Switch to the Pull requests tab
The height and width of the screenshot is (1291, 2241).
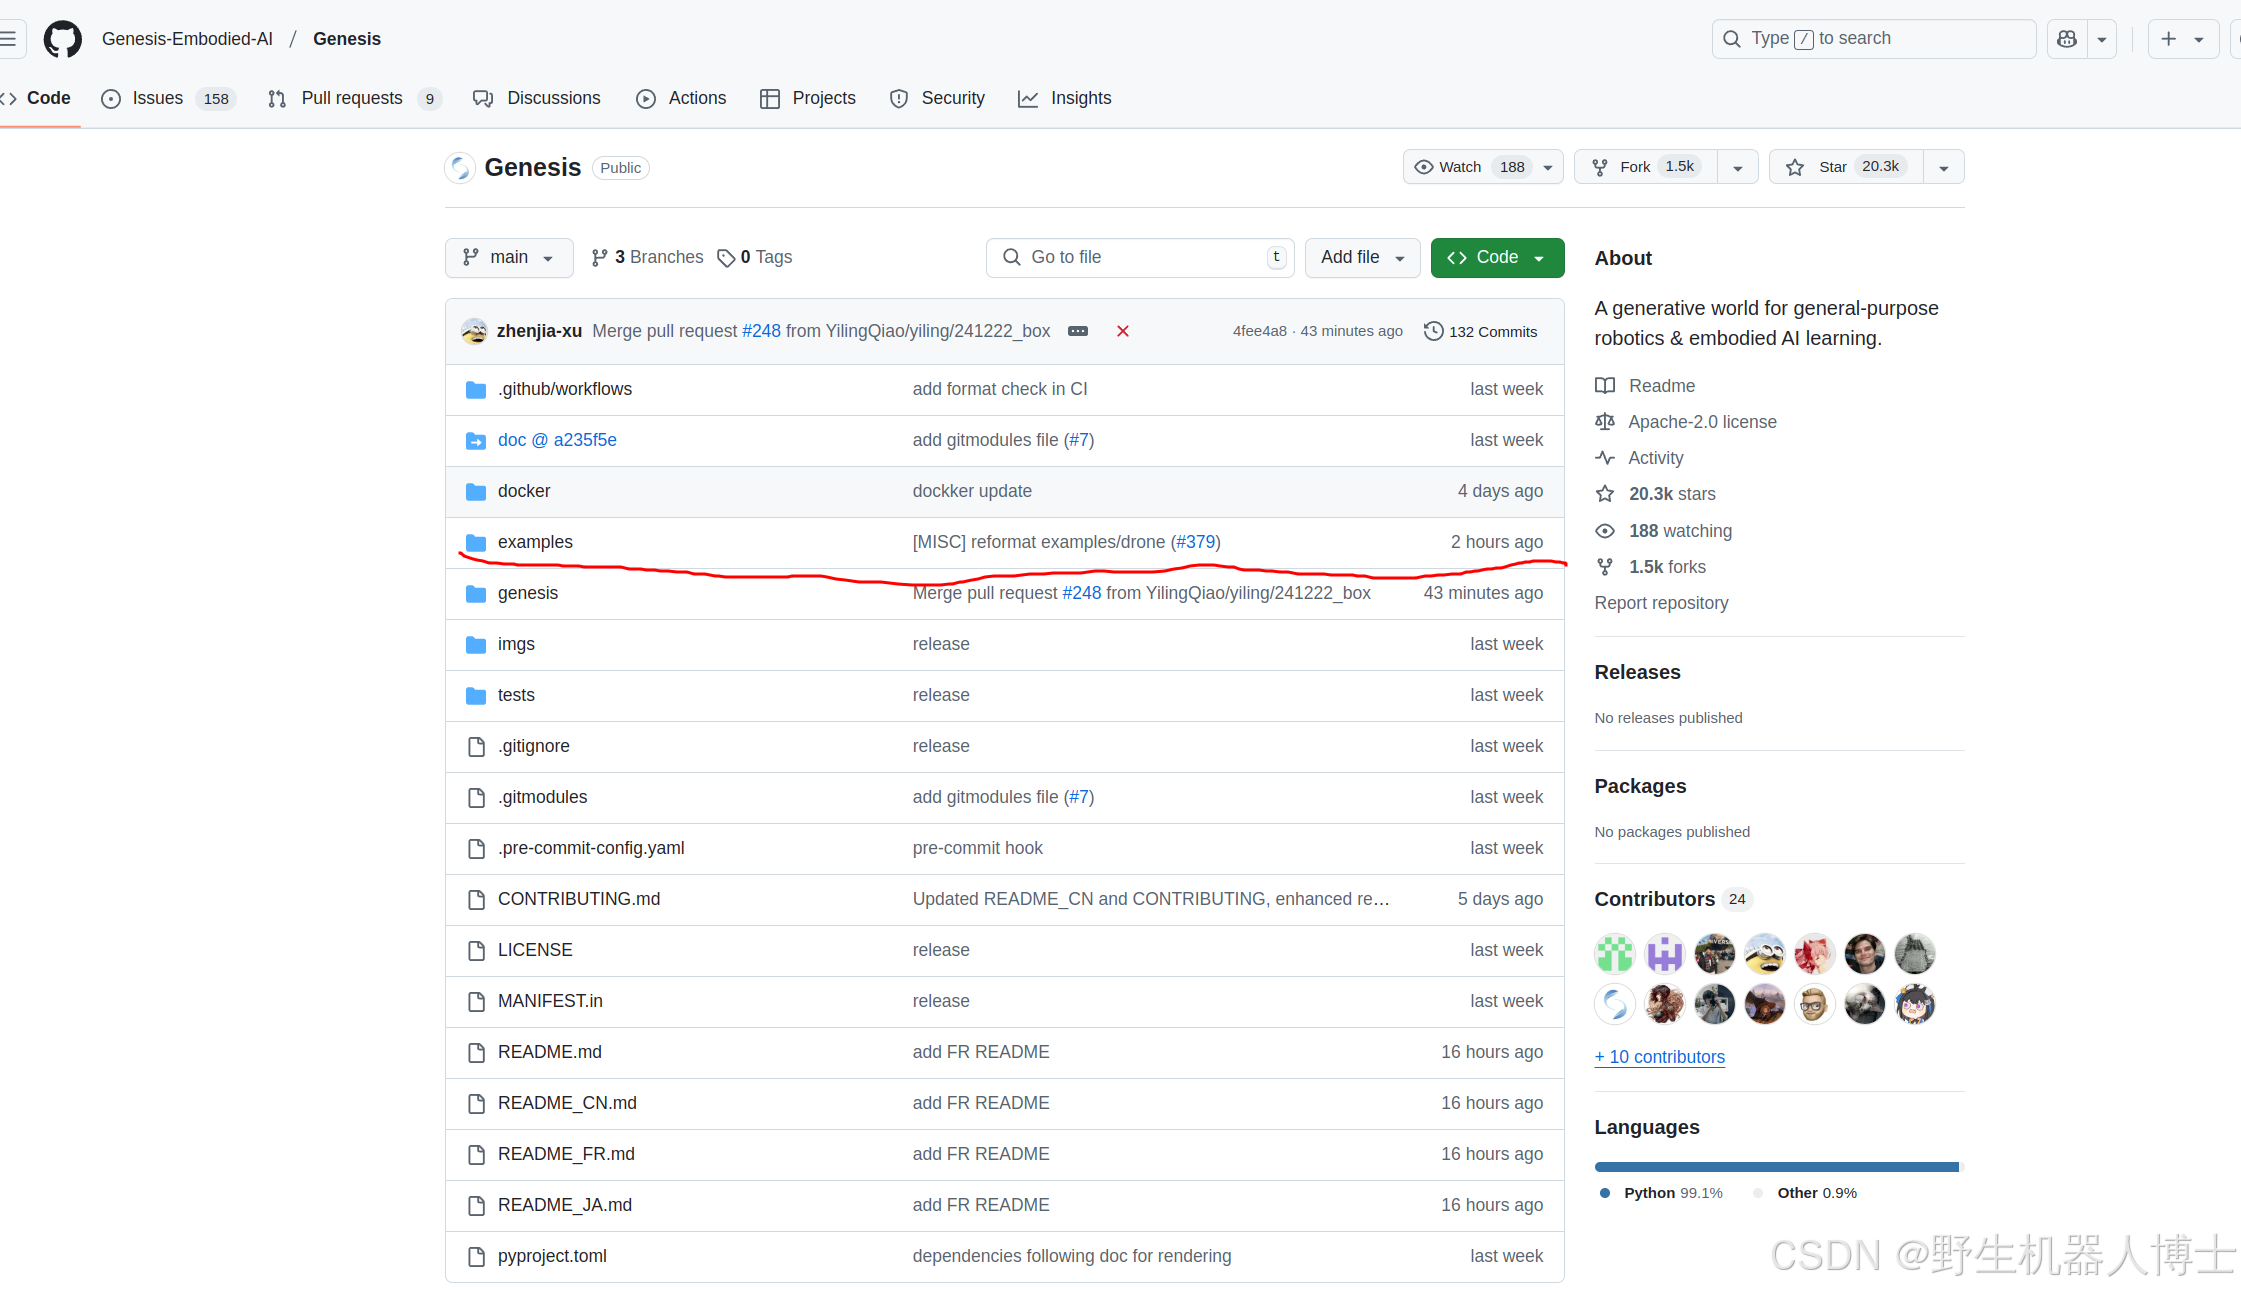coord(351,98)
